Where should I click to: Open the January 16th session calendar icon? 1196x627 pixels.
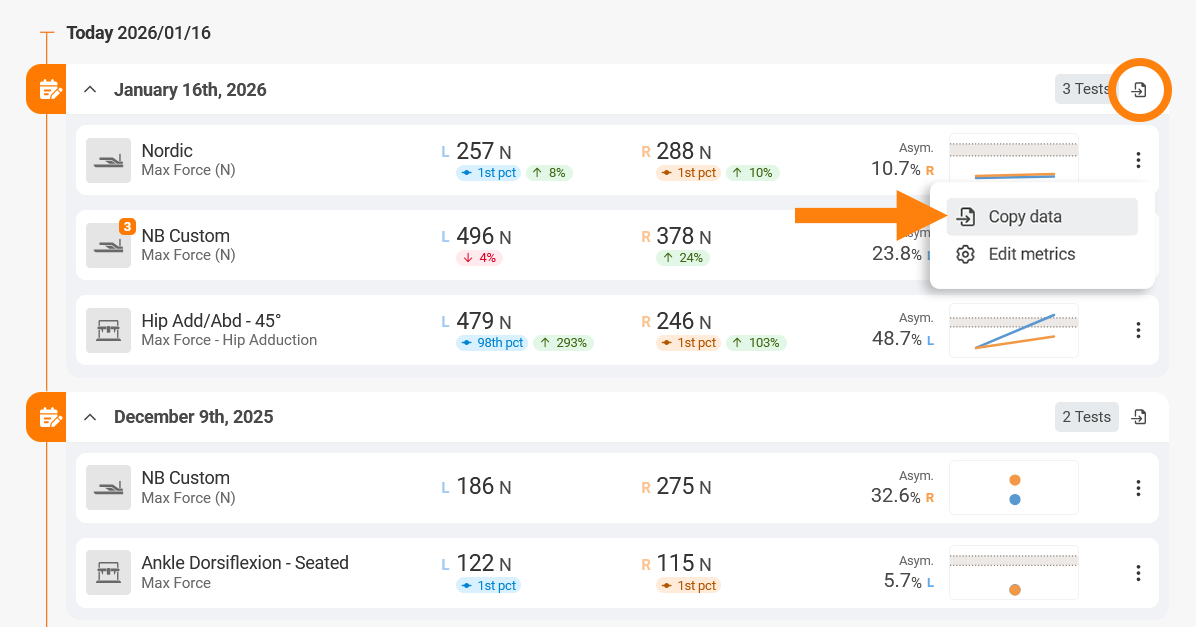tap(47, 90)
